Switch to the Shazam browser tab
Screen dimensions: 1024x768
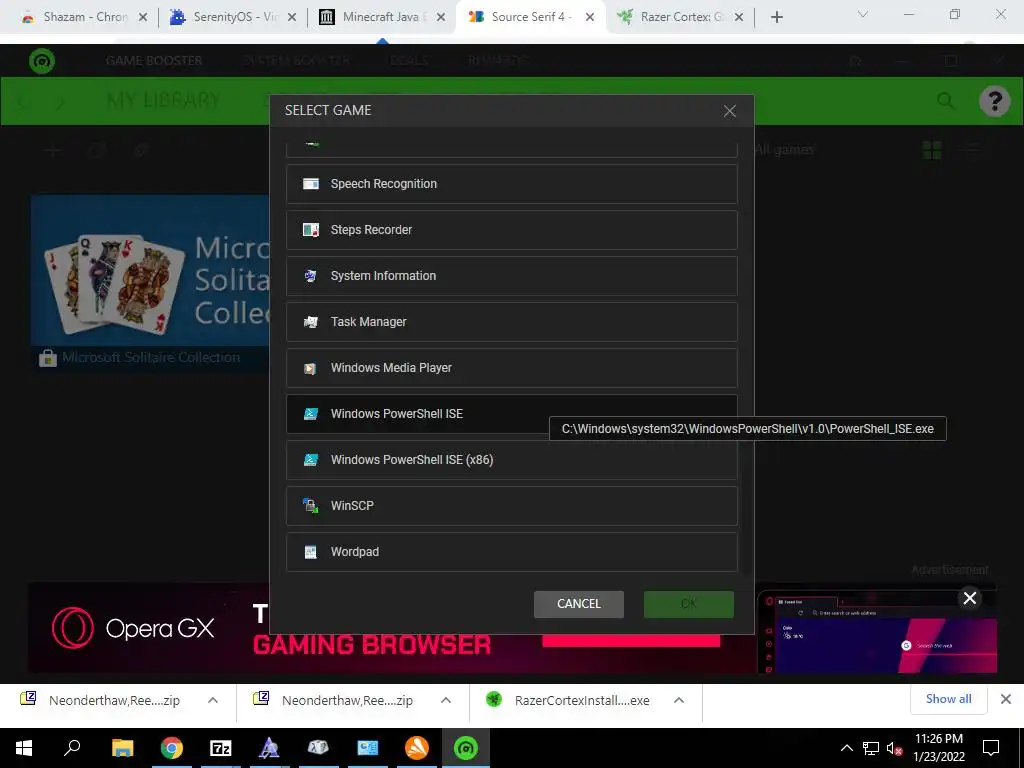tap(84, 17)
